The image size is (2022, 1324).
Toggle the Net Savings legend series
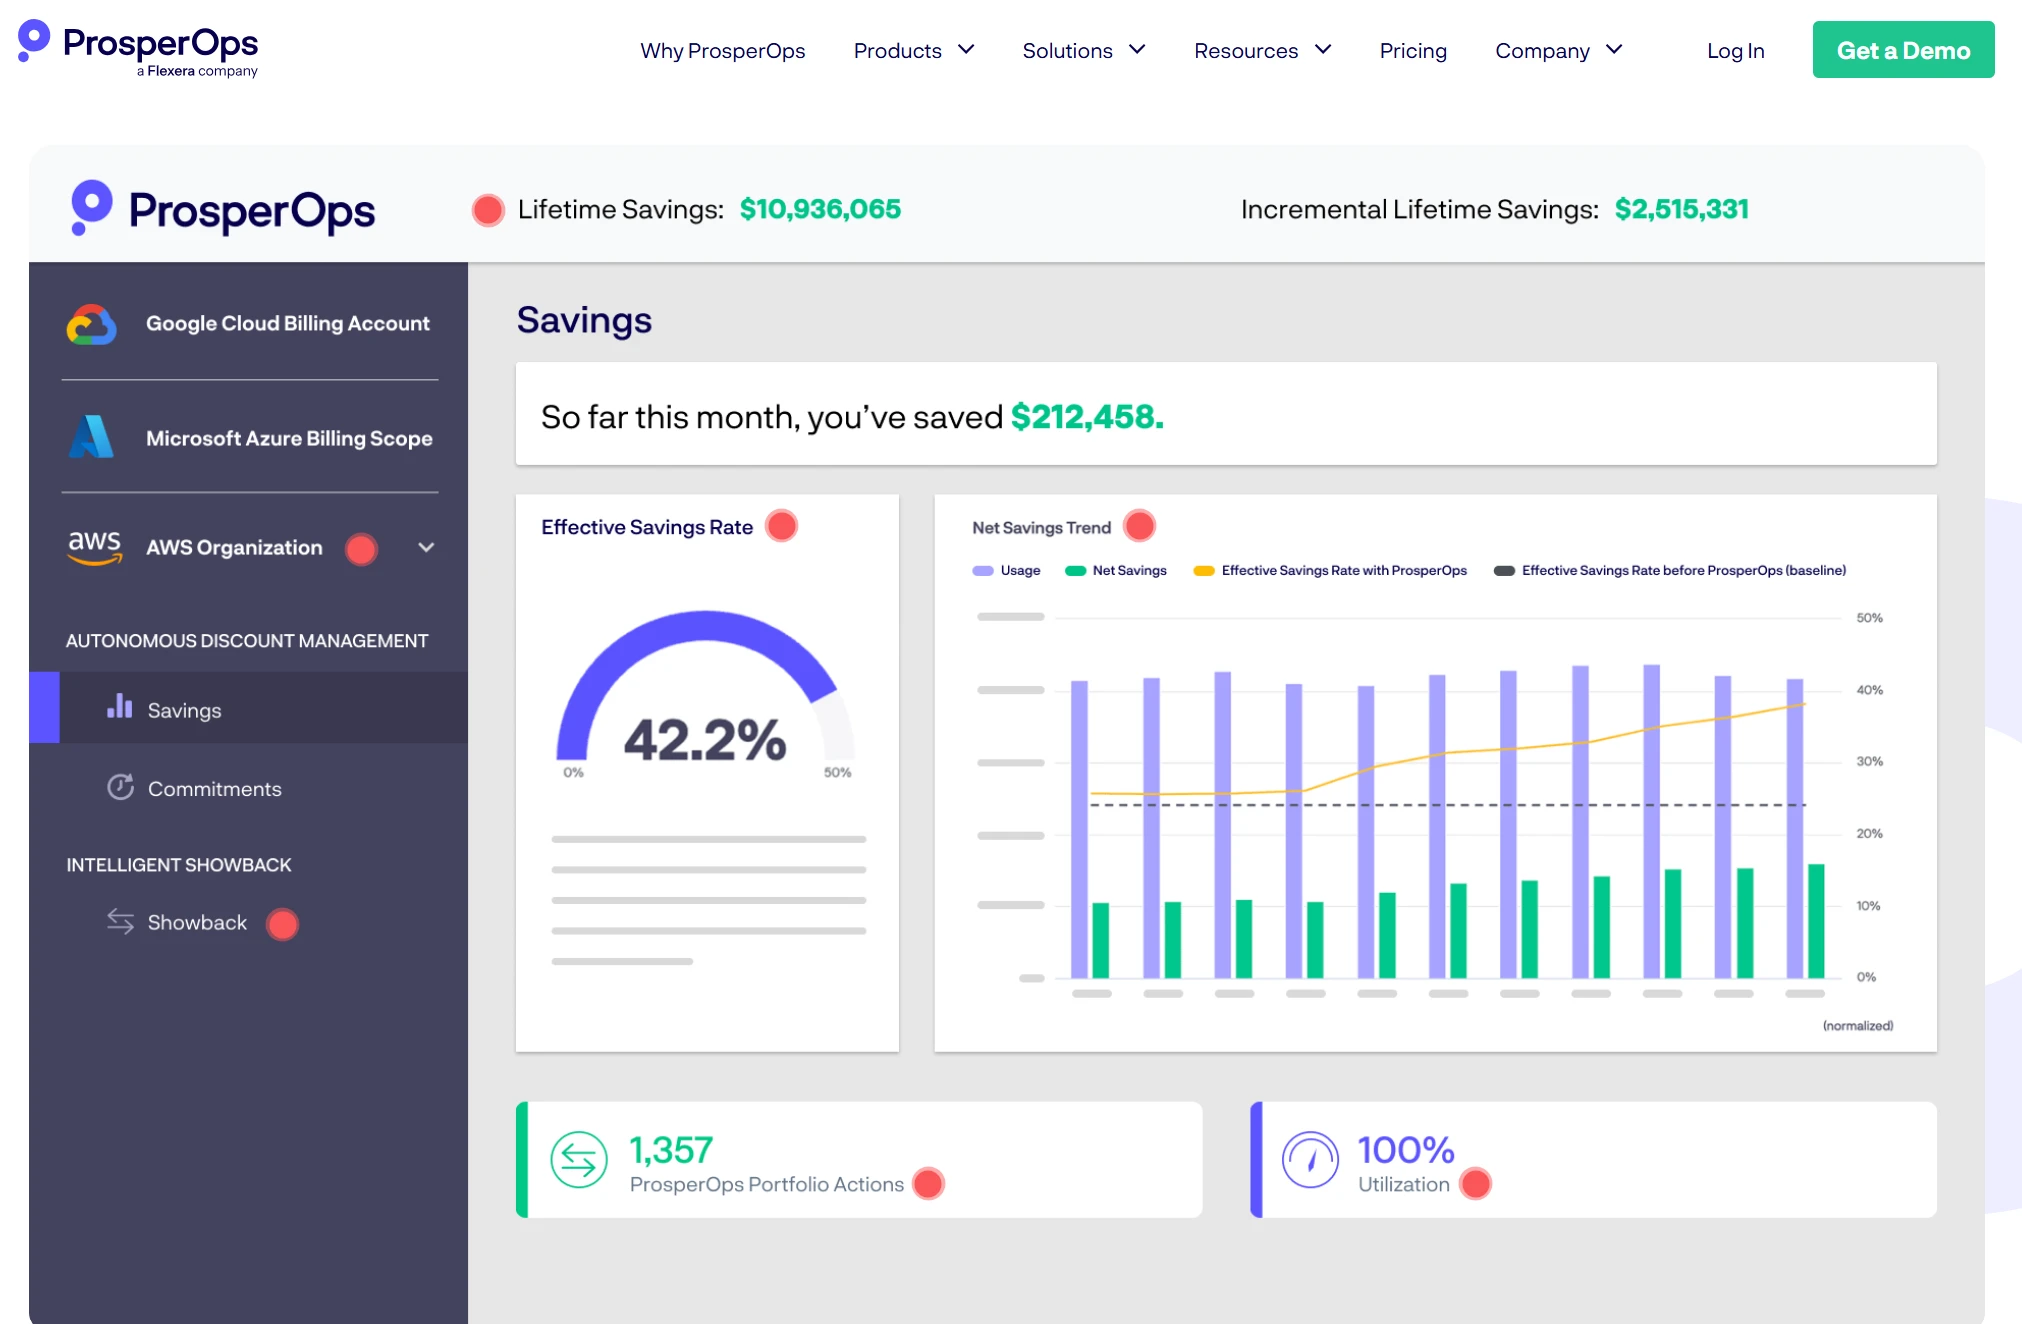click(1117, 571)
